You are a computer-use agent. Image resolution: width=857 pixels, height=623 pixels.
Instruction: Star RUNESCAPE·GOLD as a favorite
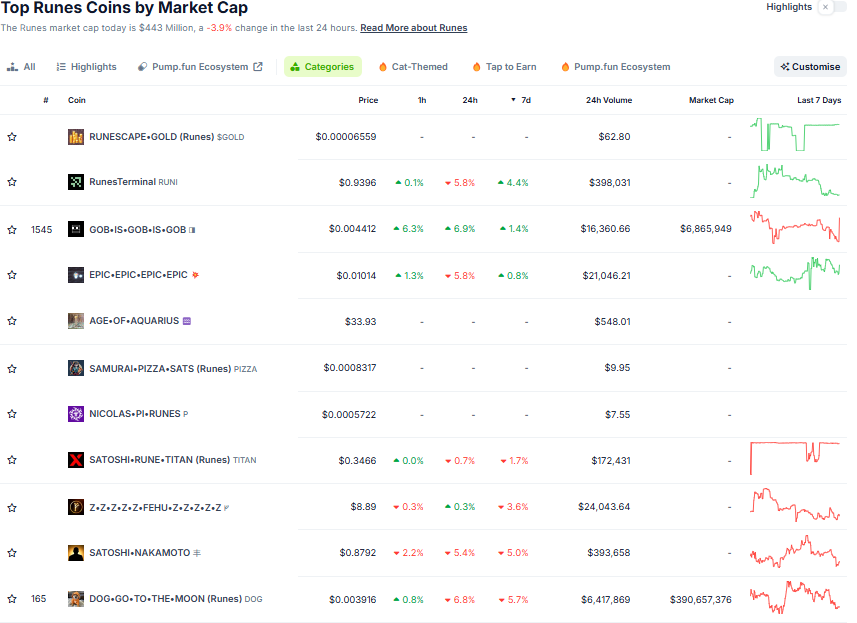tap(11, 136)
